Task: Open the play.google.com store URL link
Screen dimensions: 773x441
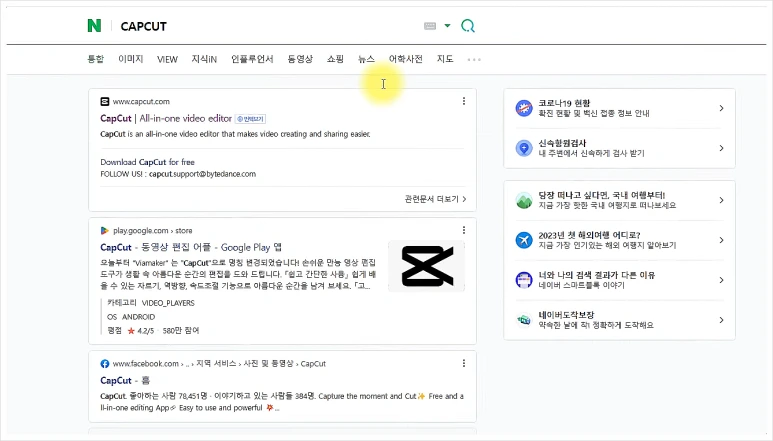Action: pyautogui.click(x=152, y=231)
